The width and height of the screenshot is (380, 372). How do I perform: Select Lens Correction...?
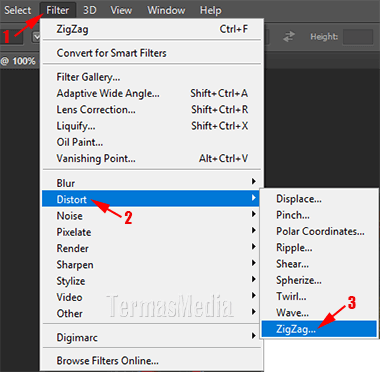point(152,110)
